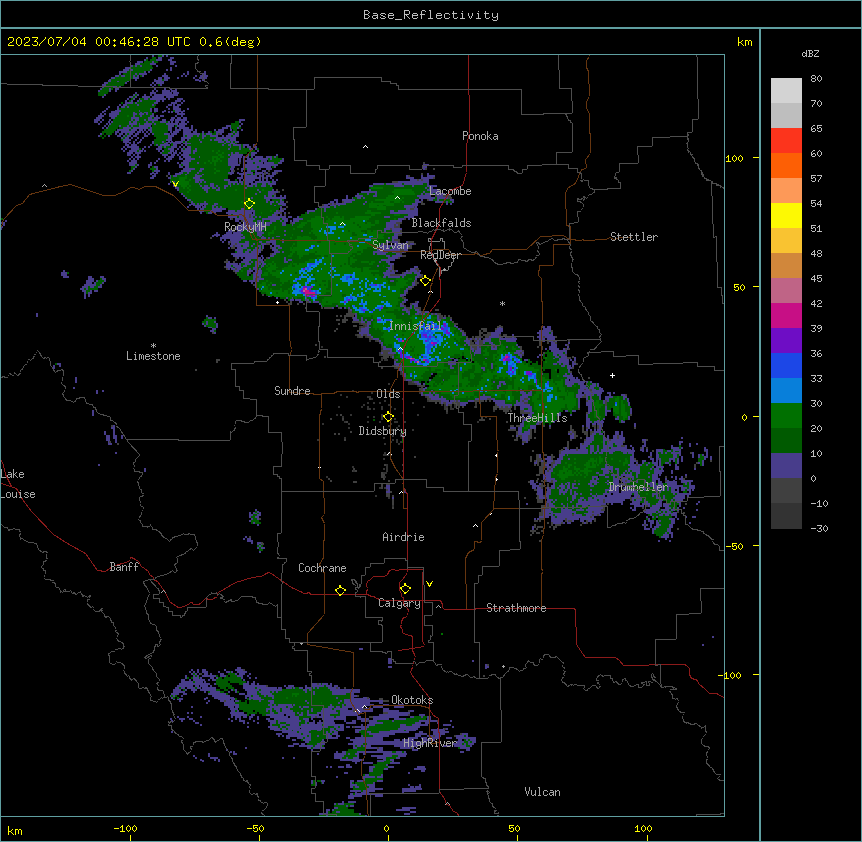Click the Vulcan town label
Image resolution: width=862 pixels, height=842 pixels.
click(542, 792)
